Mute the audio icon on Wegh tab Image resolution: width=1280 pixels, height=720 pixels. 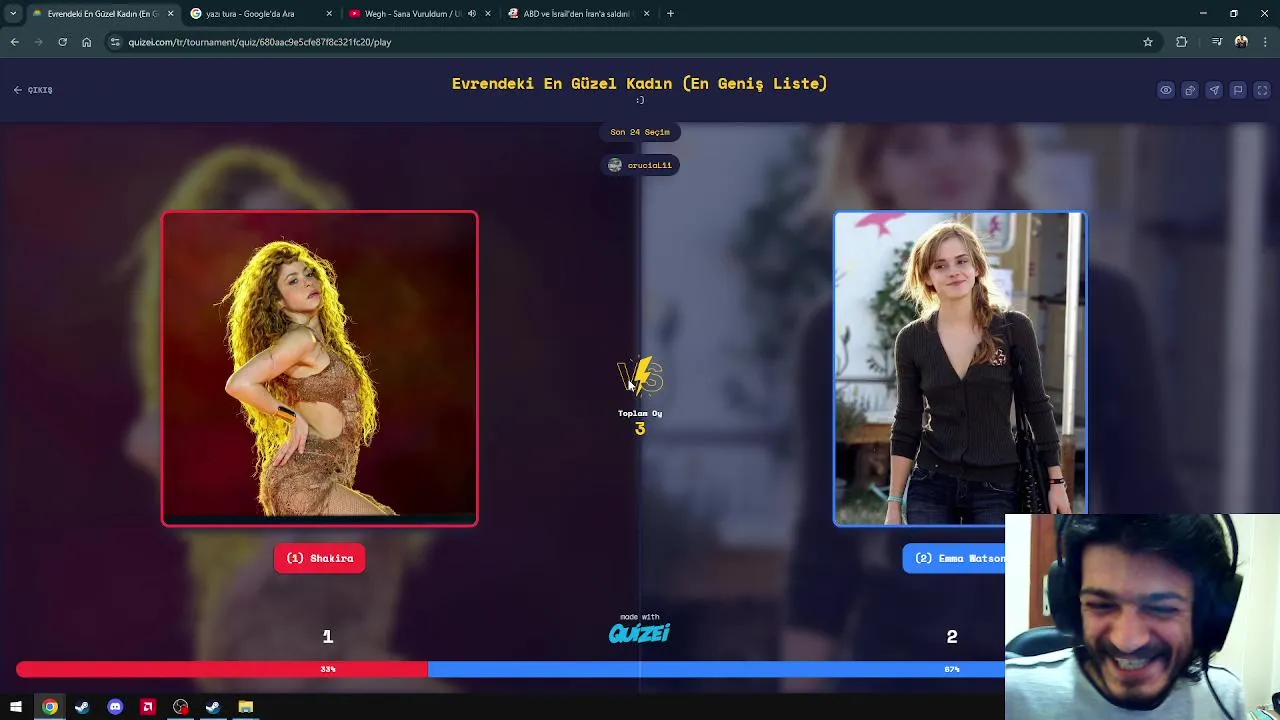point(472,14)
